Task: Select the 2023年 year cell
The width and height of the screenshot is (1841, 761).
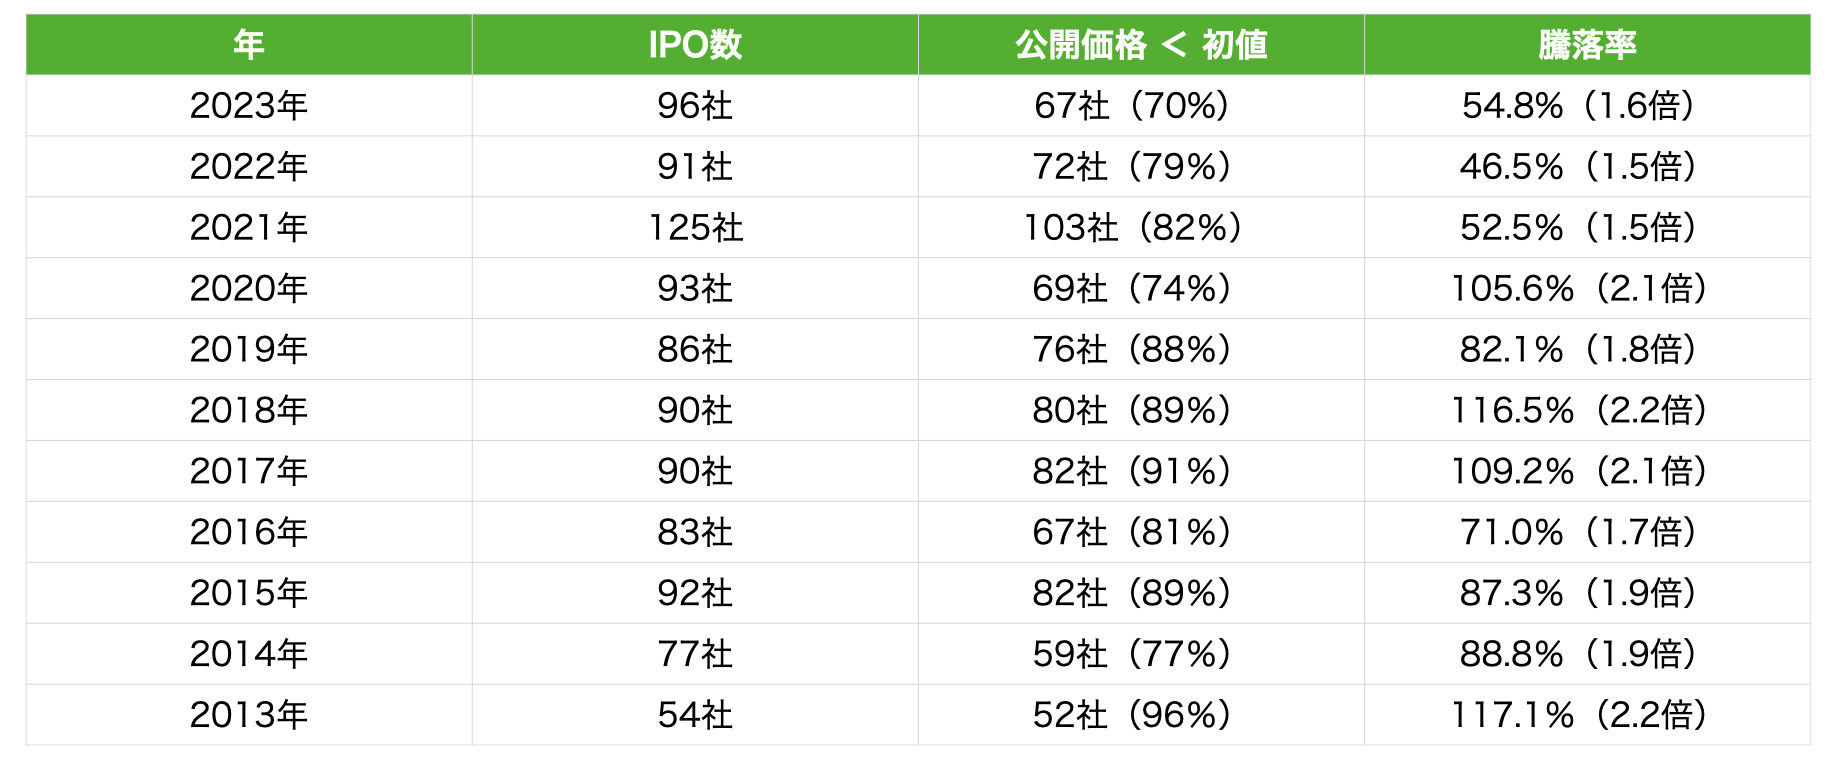Action: coord(248,106)
